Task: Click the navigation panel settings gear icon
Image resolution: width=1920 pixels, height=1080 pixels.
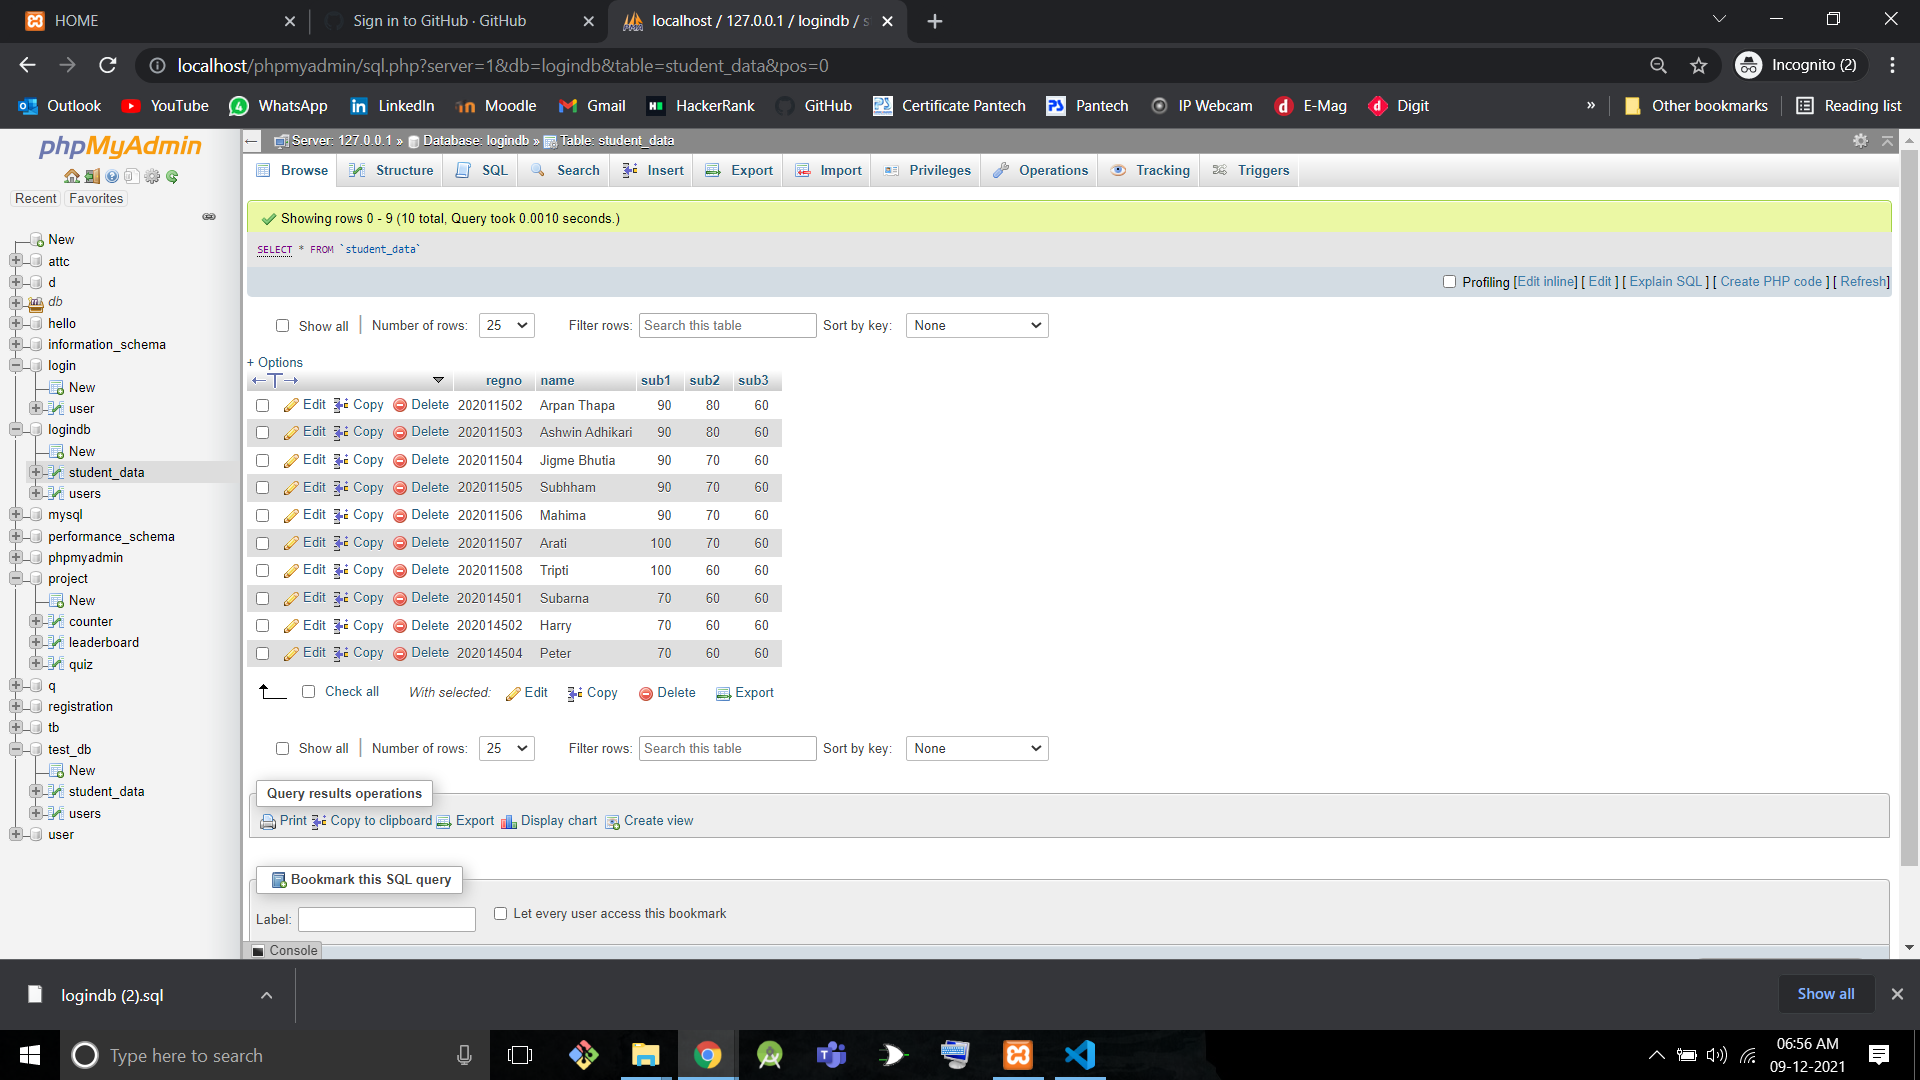Action: pyautogui.click(x=152, y=177)
